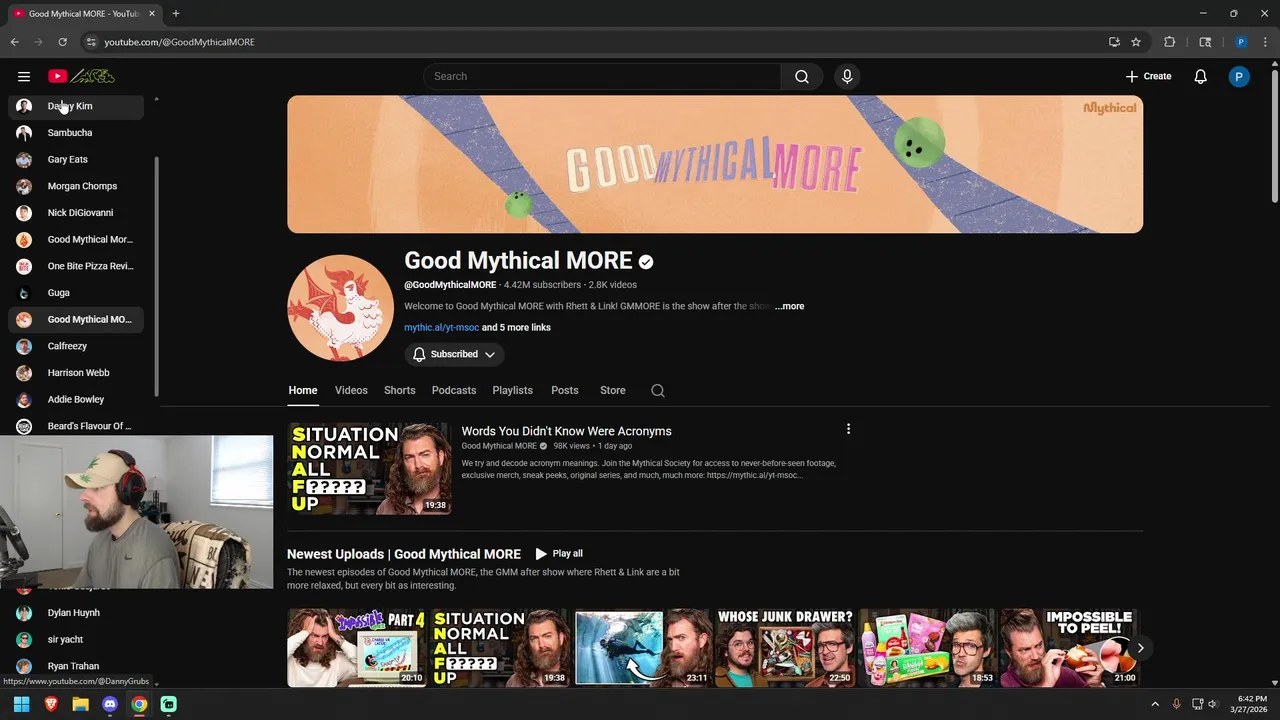Image resolution: width=1280 pixels, height=720 pixels.
Task: Switch to the Shorts tab
Action: [399, 390]
